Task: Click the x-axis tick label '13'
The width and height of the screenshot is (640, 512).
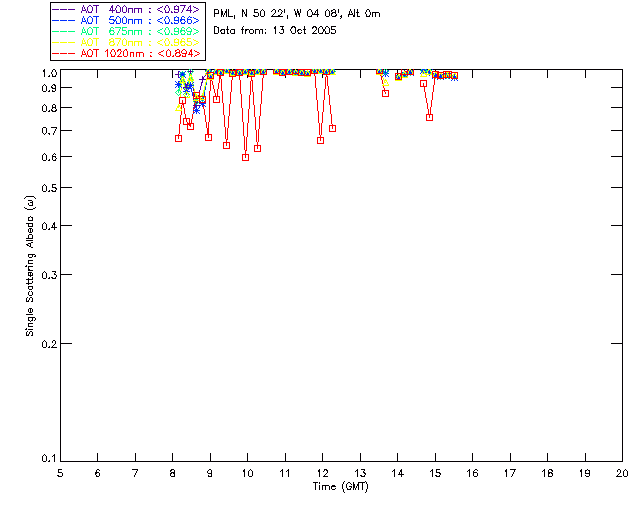Action: [360, 473]
